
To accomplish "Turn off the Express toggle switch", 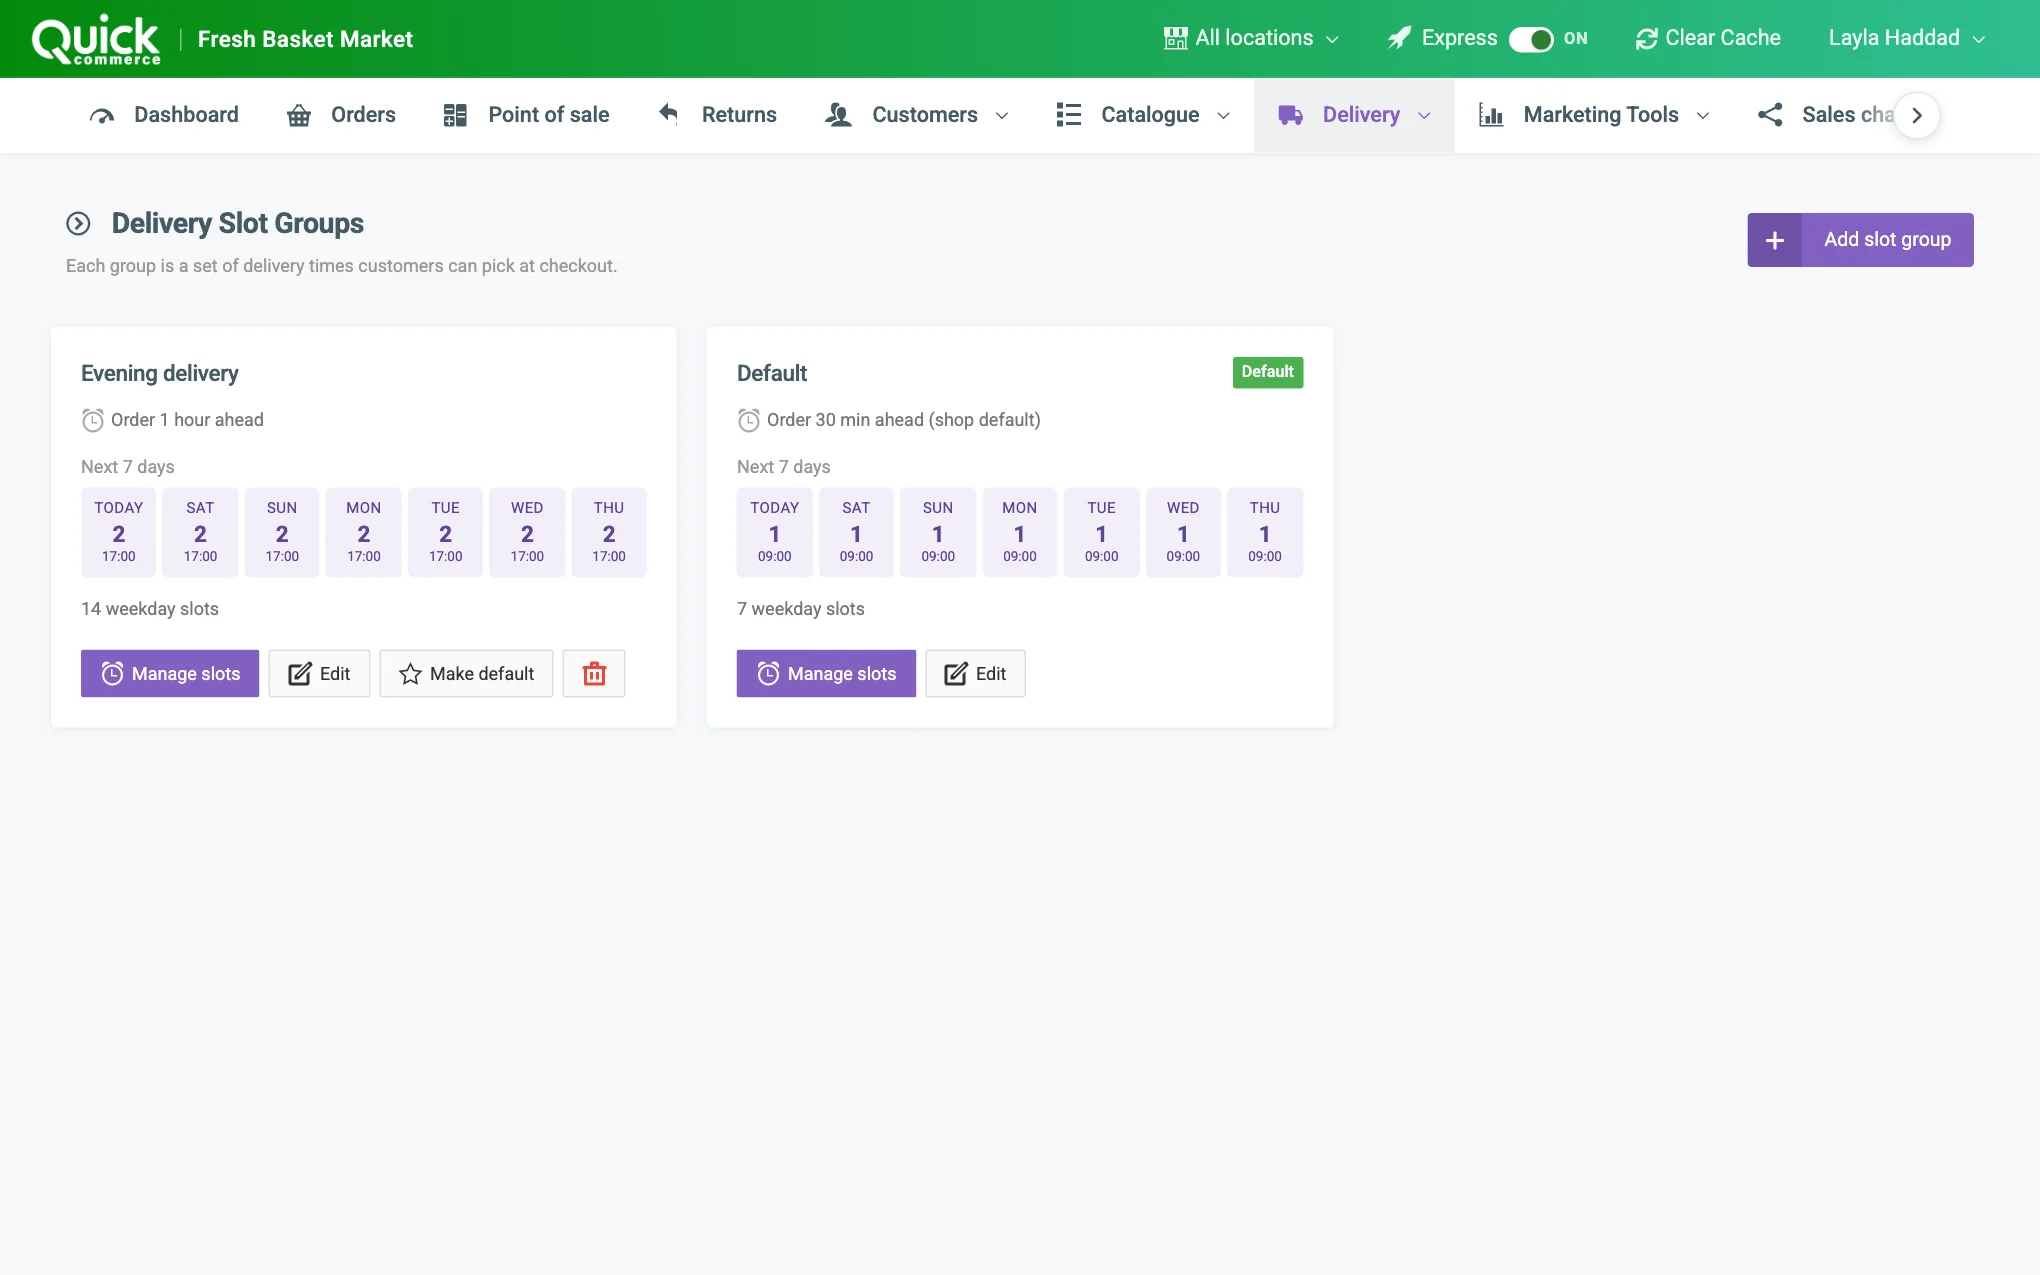I will point(1531,39).
